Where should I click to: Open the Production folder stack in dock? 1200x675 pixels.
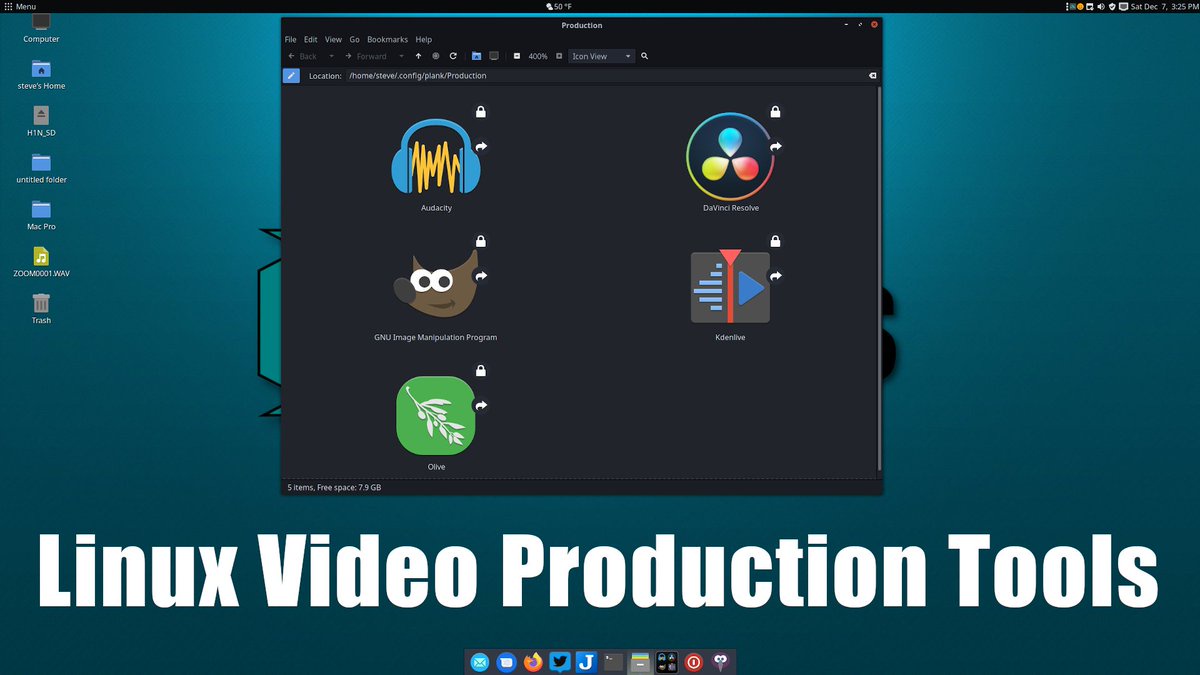tap(667, 662)
